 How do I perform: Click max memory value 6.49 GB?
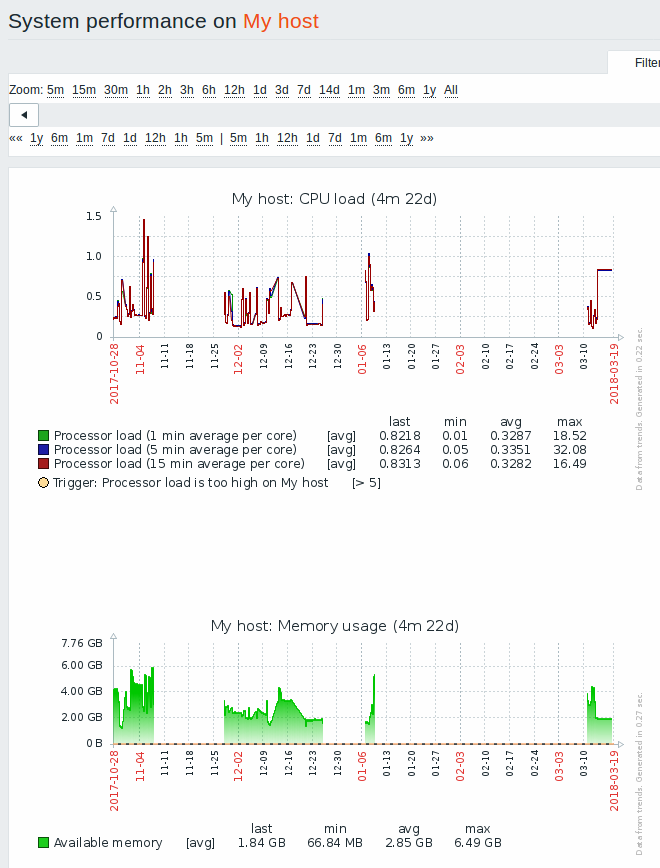point(478,843)
